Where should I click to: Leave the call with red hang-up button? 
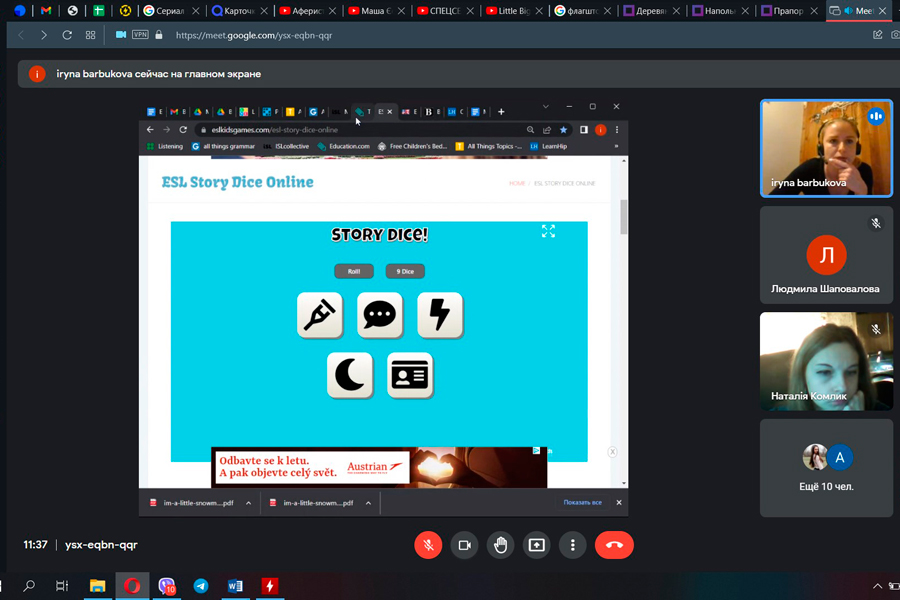614,545
